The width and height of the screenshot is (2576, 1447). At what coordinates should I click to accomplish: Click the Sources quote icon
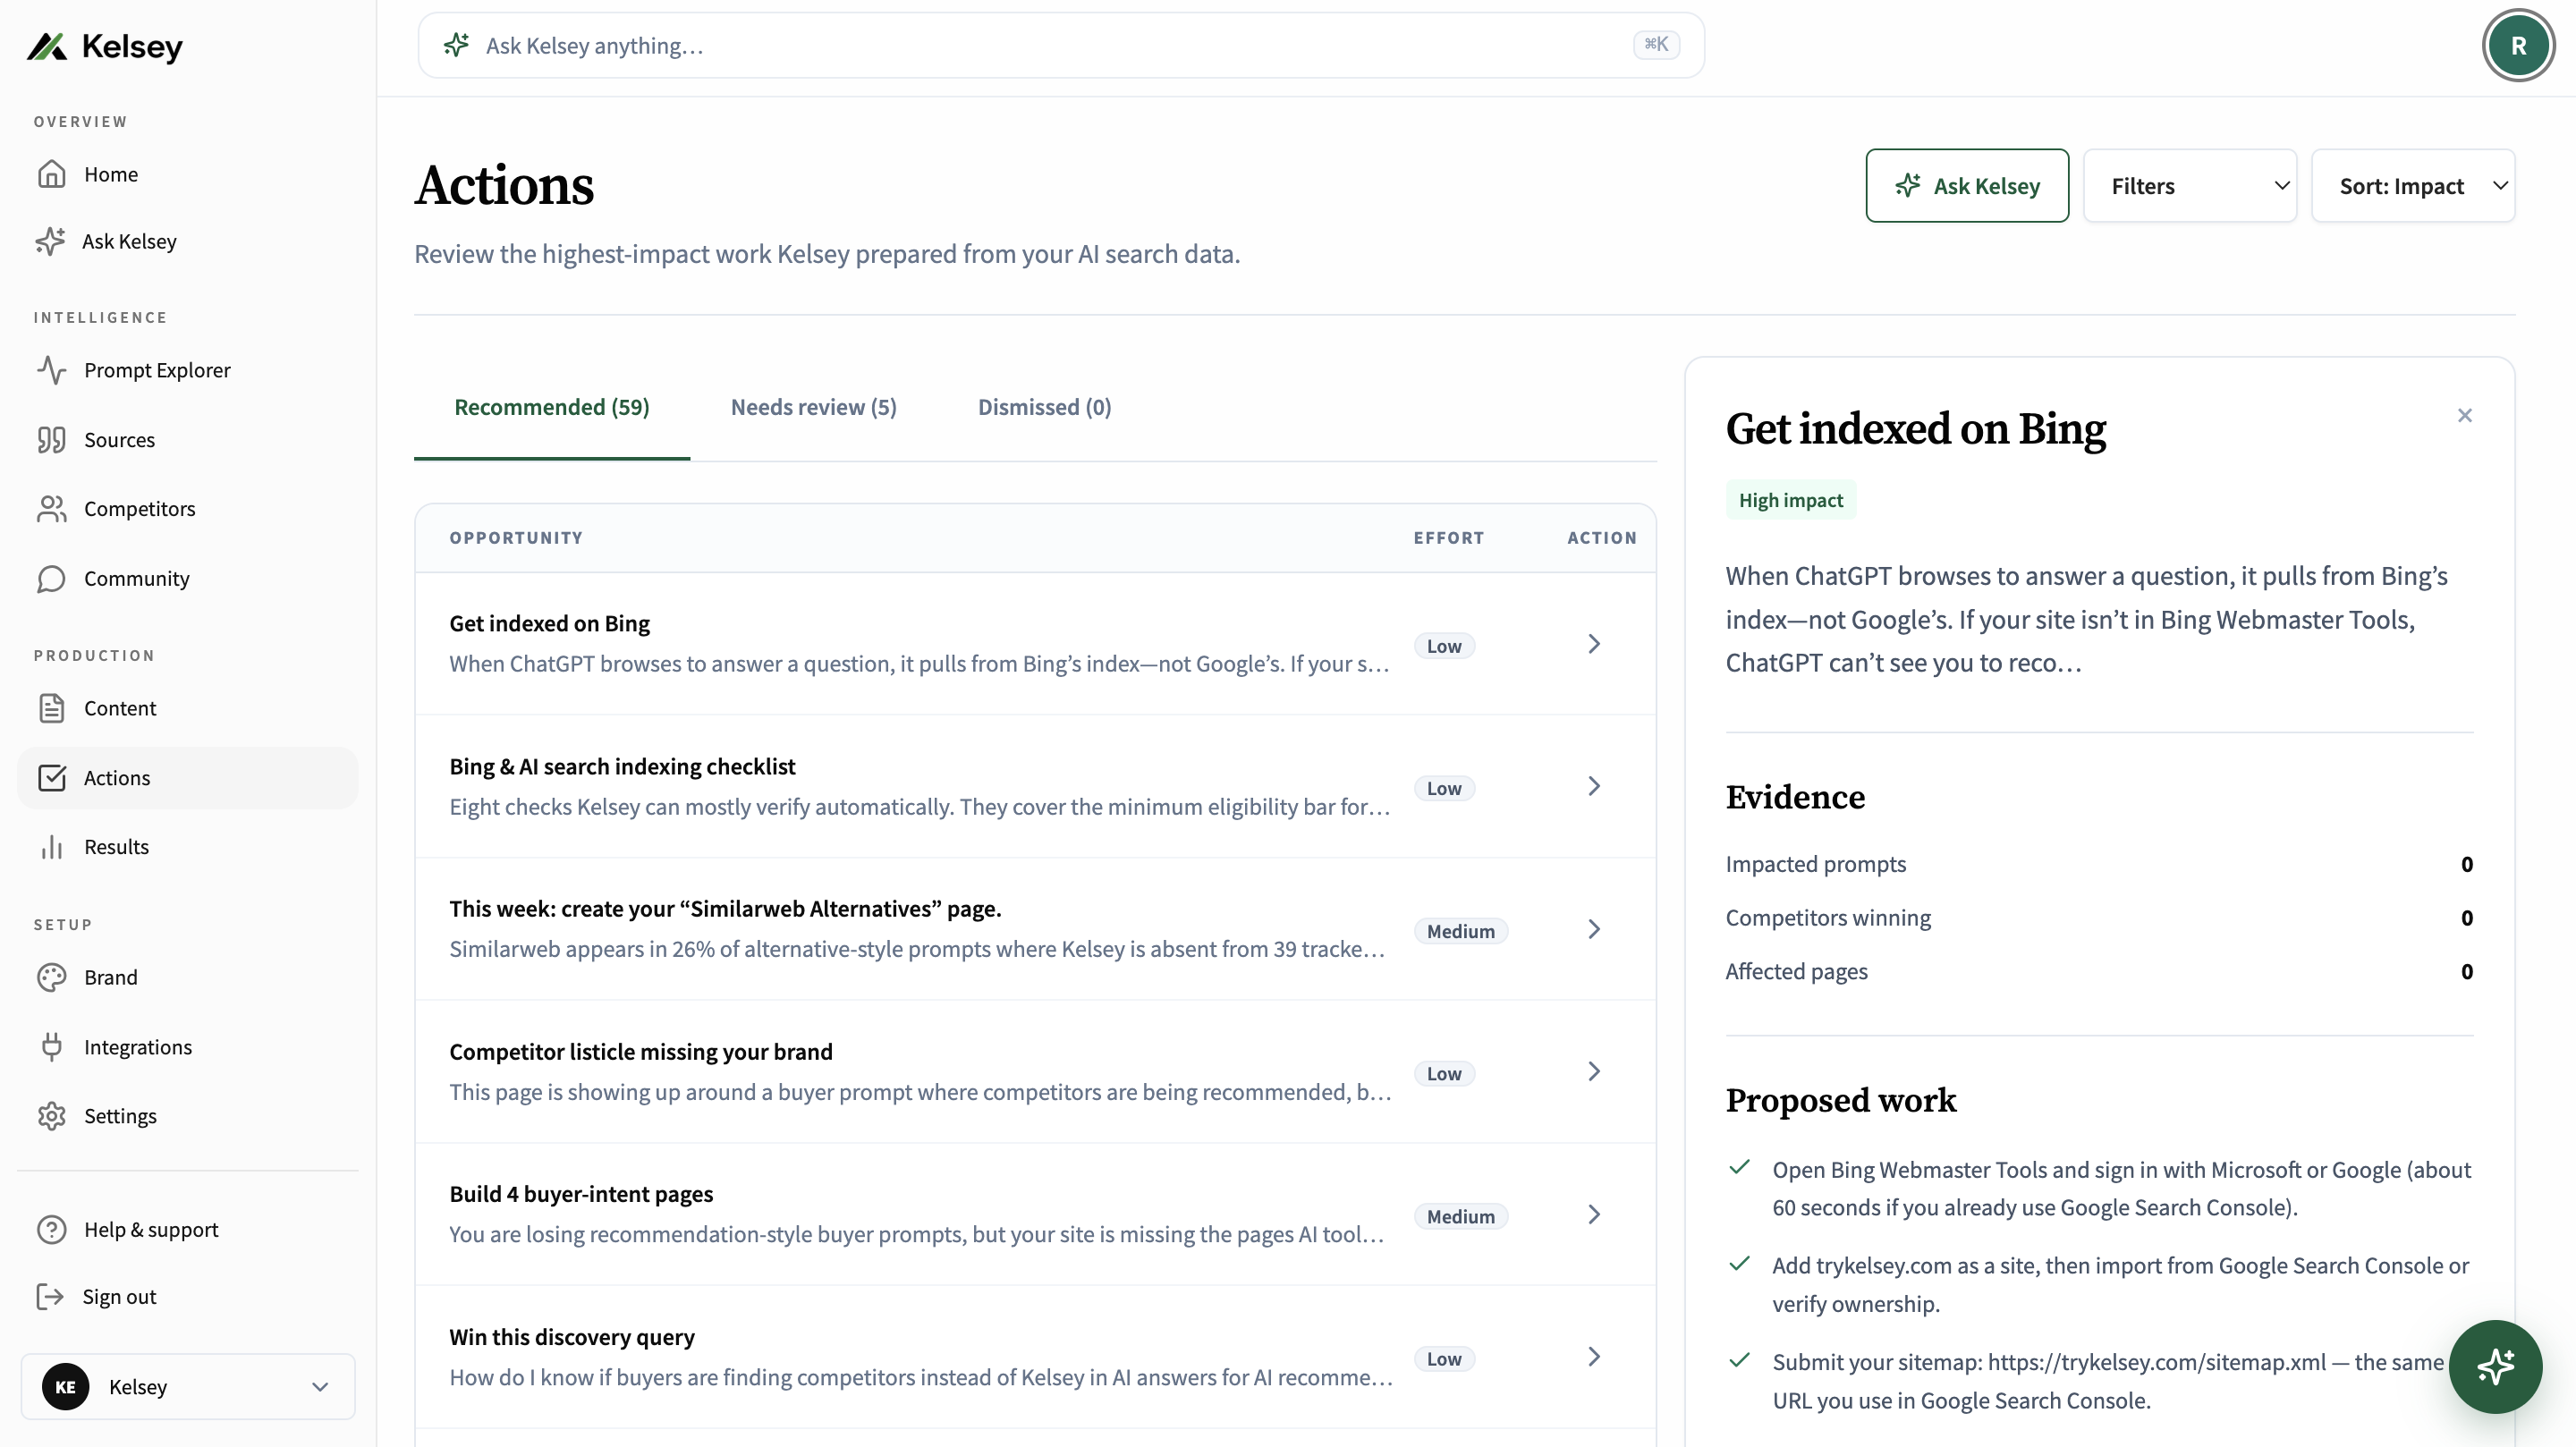[52, 440]
